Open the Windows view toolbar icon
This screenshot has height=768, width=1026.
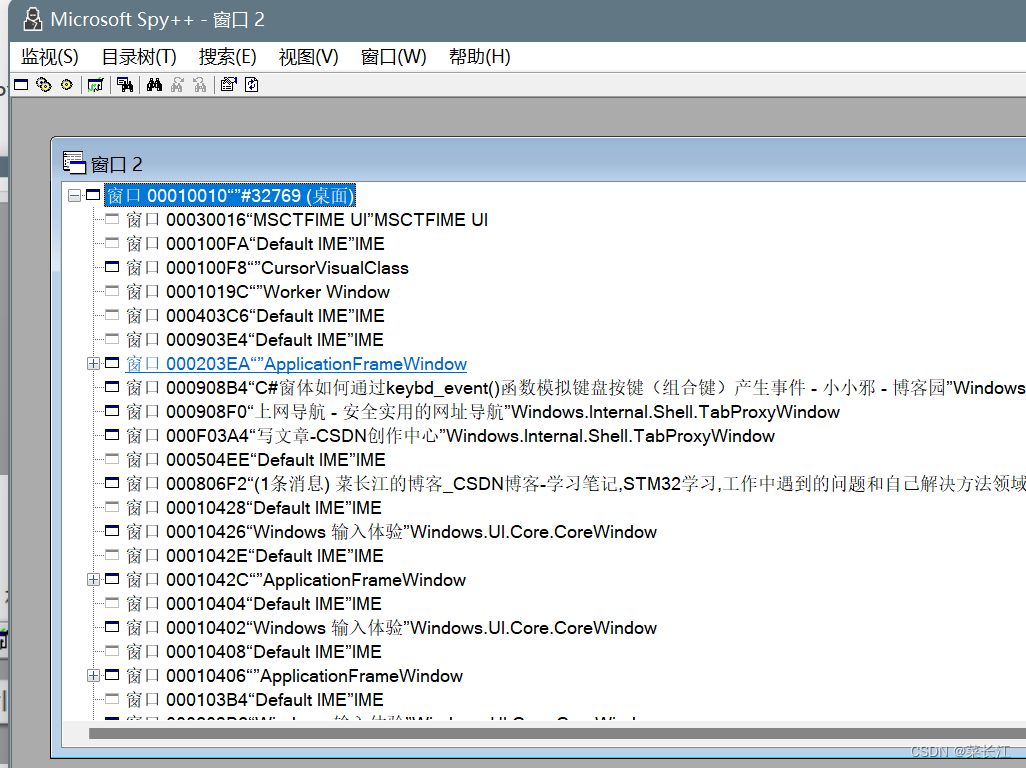(22, 85)
